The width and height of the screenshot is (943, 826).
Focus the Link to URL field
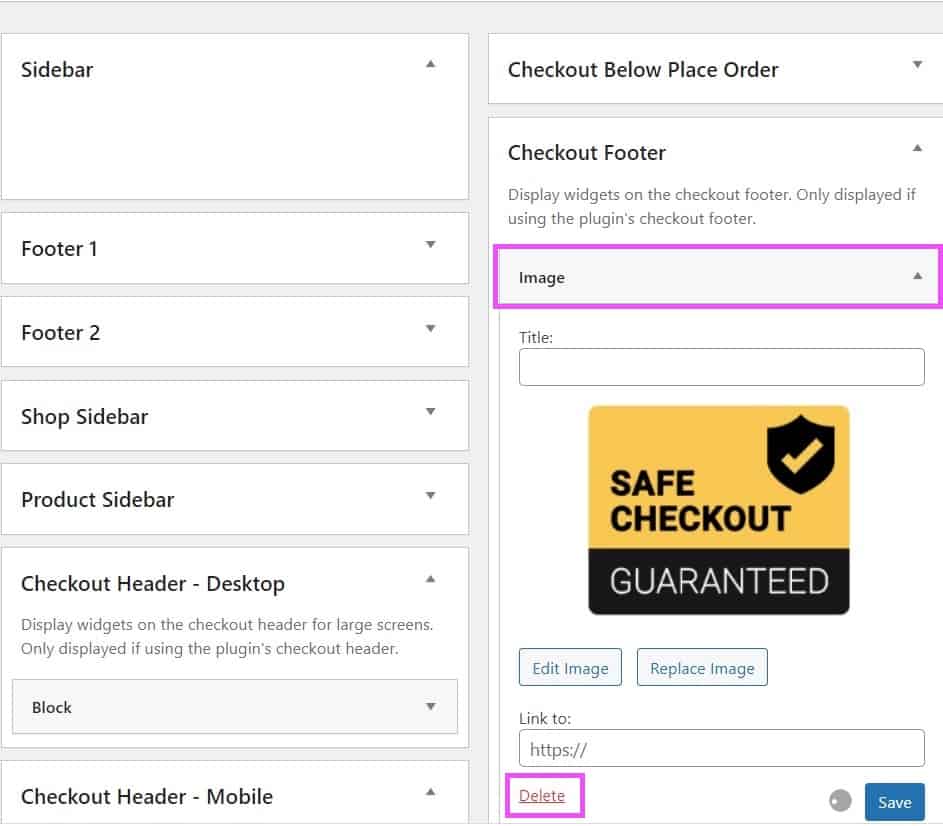click(x=721, y=748)
